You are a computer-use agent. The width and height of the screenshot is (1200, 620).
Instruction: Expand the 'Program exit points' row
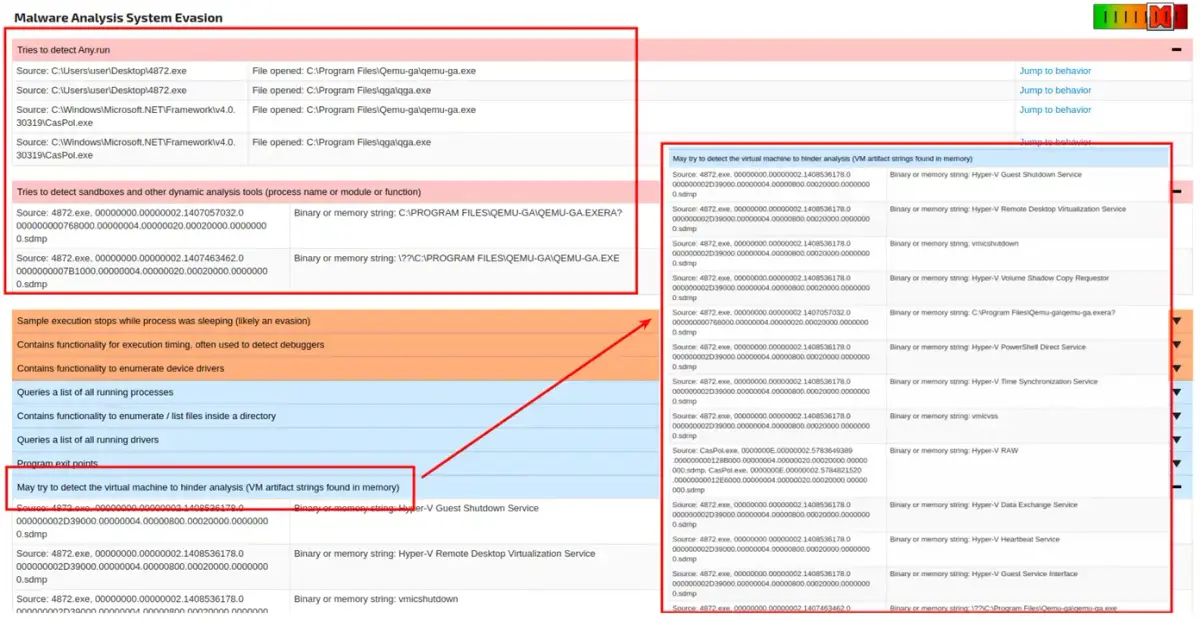pos(1177,464)
